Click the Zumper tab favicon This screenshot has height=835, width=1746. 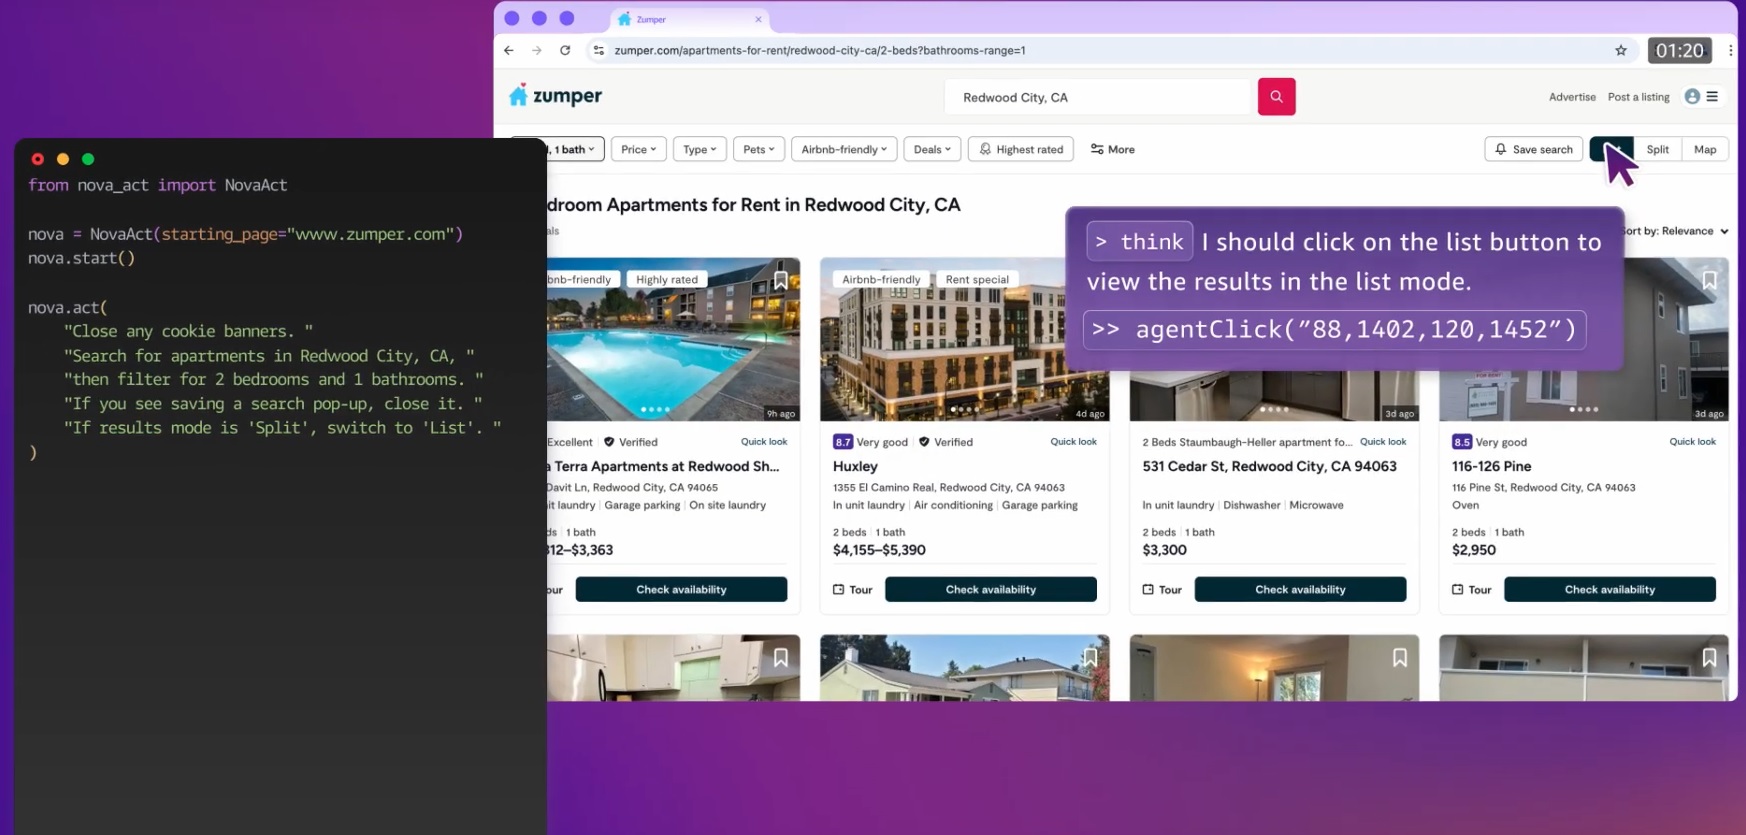pyautogui.click(x=624, y=19)
